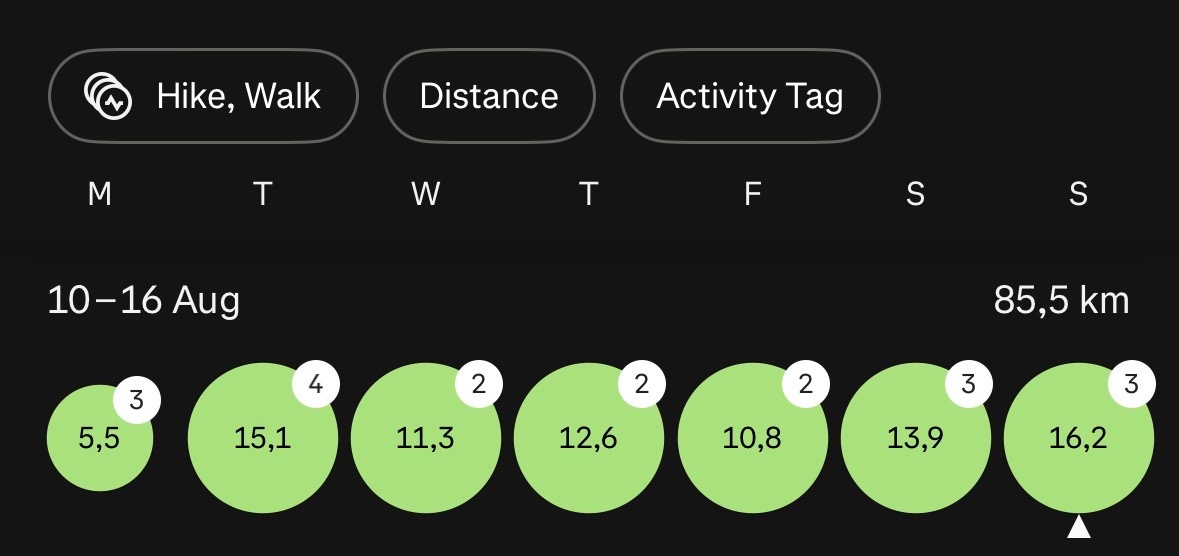This screenshot has height=556, width=1179.
Task: Open the Hike, Walk sport filter
Action: point(203,96)
